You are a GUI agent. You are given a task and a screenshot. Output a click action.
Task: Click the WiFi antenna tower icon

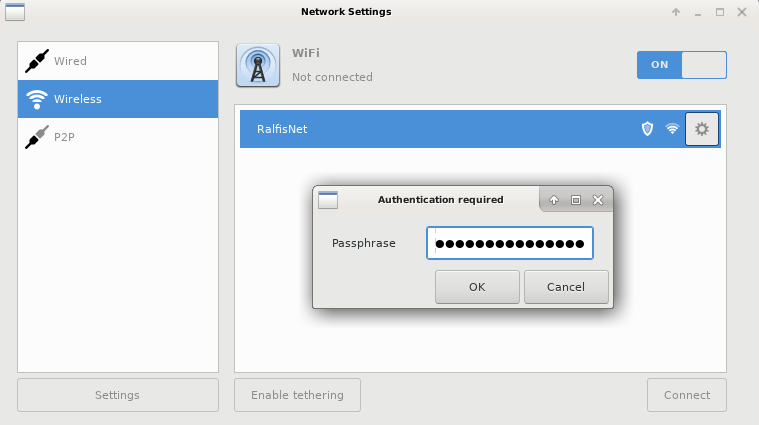[258, 65]
